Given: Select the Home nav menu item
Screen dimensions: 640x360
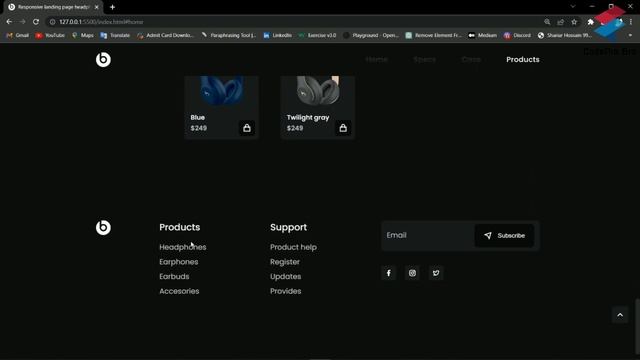Looking at the screenshot, I should click(x=376, y=60).
